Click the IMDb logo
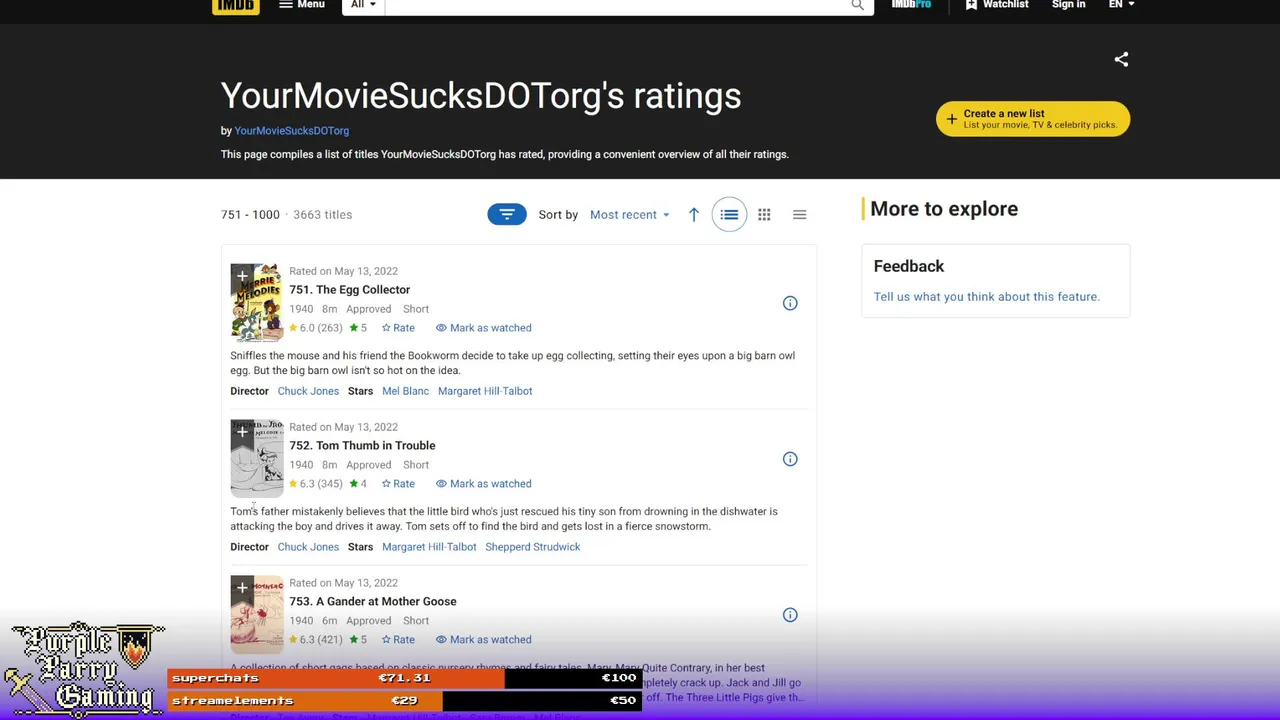 (235, 6)
